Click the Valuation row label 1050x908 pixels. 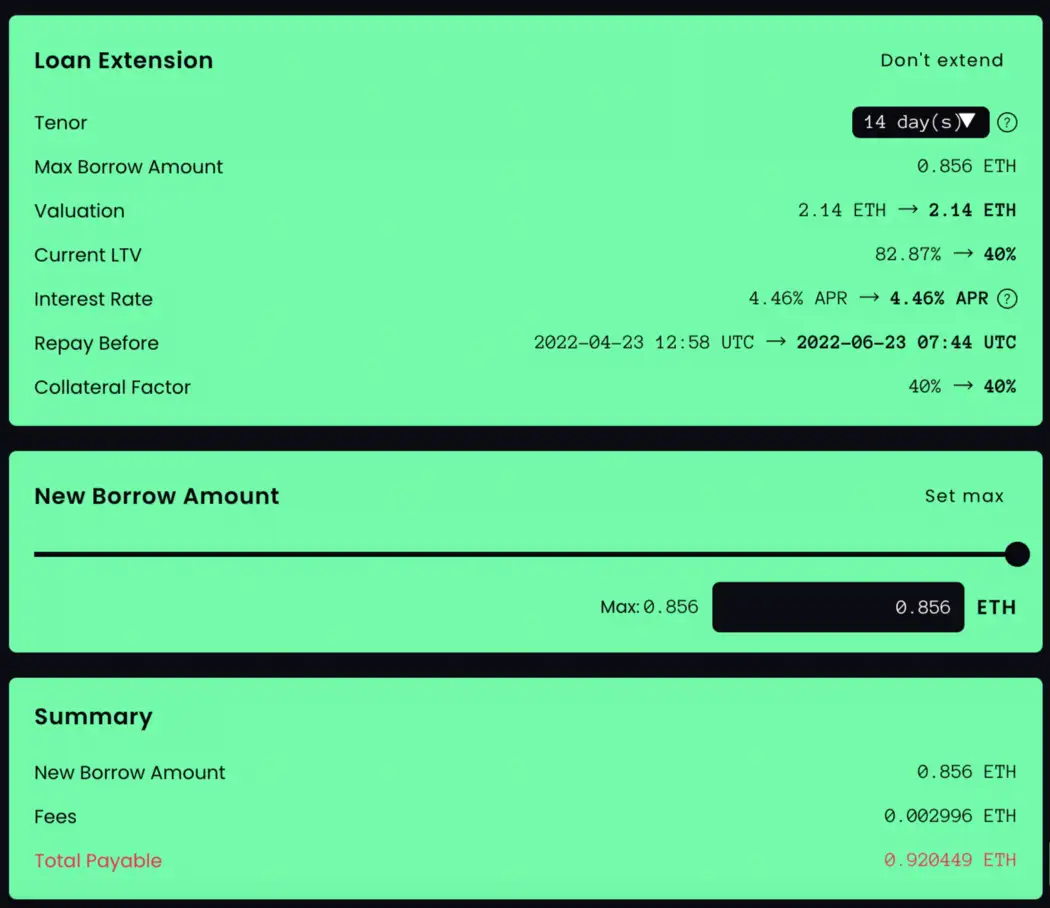point(79,211)
